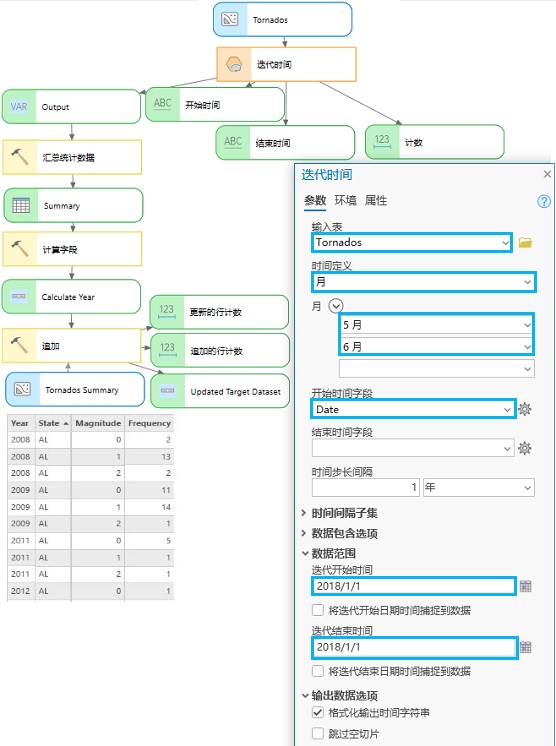Click the Updated Target Dataset node icon

(x=167, y=391)
